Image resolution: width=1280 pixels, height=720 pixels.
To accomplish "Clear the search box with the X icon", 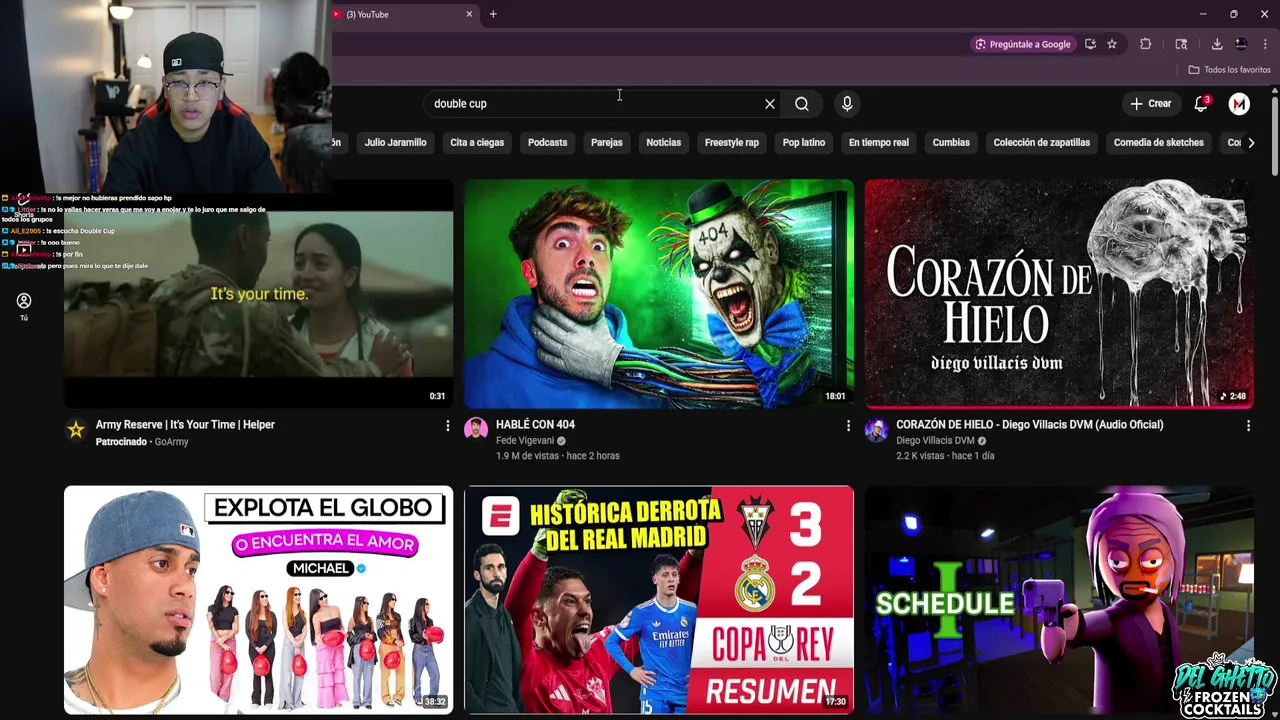I will [770, 104].
